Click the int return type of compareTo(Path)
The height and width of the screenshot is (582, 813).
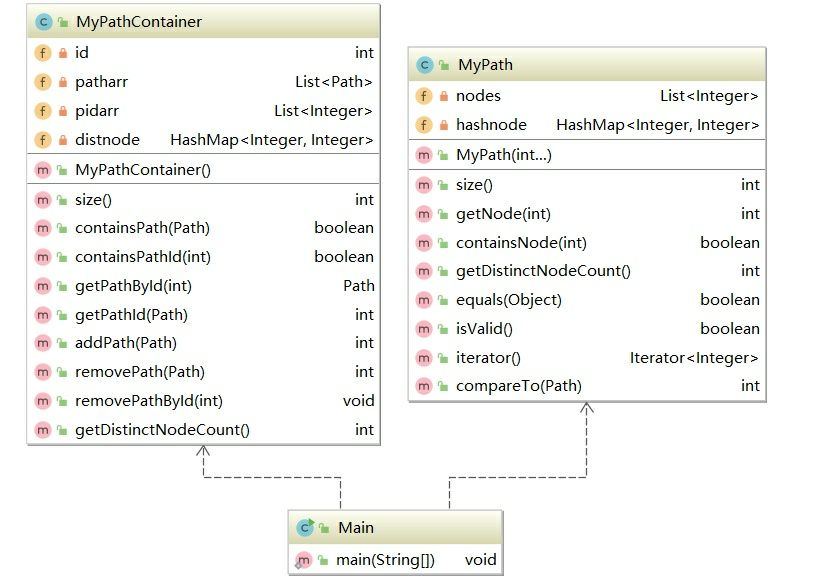[750, 386]
